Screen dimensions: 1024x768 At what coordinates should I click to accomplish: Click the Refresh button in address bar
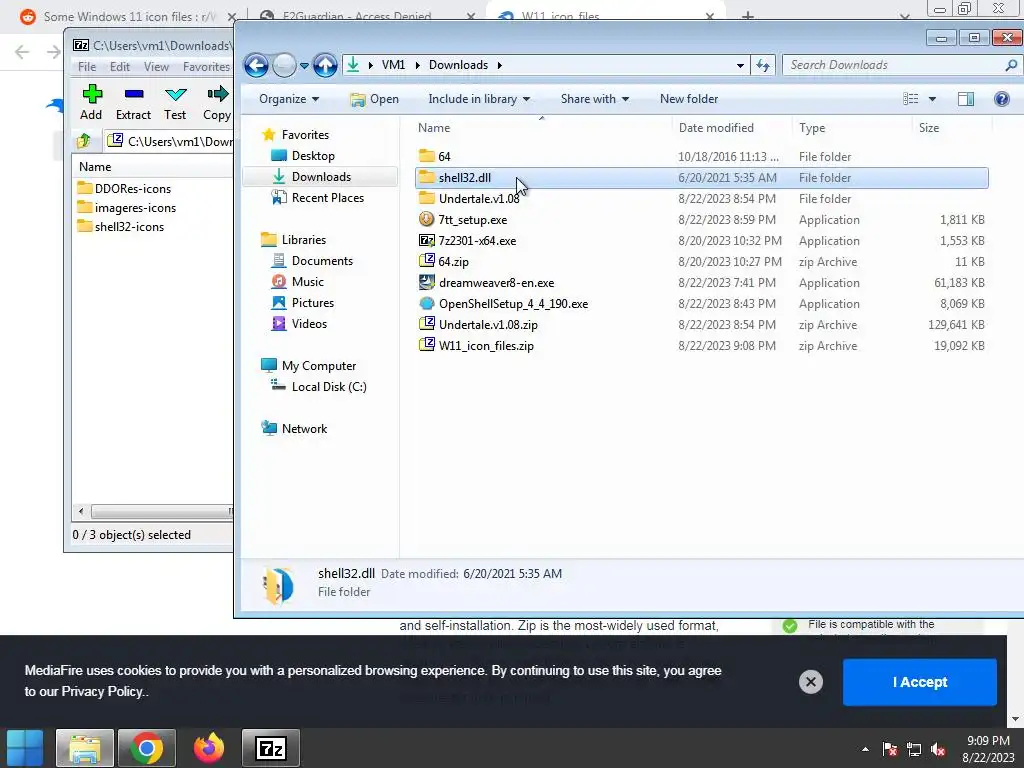tap(763, 65)
